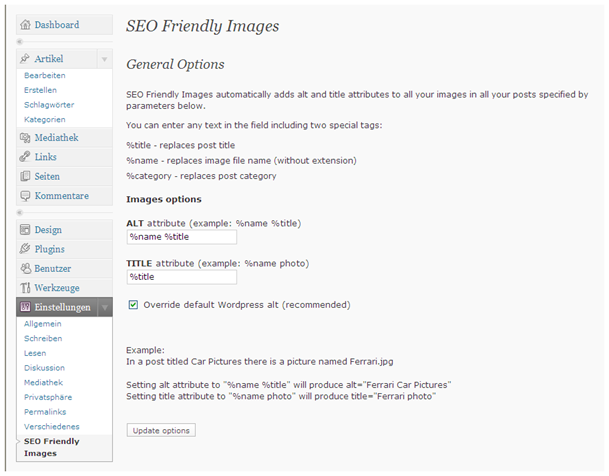Click the '%name - replaces image file name' line
Viewport: 609px width, 476px height.
[241, 161]
